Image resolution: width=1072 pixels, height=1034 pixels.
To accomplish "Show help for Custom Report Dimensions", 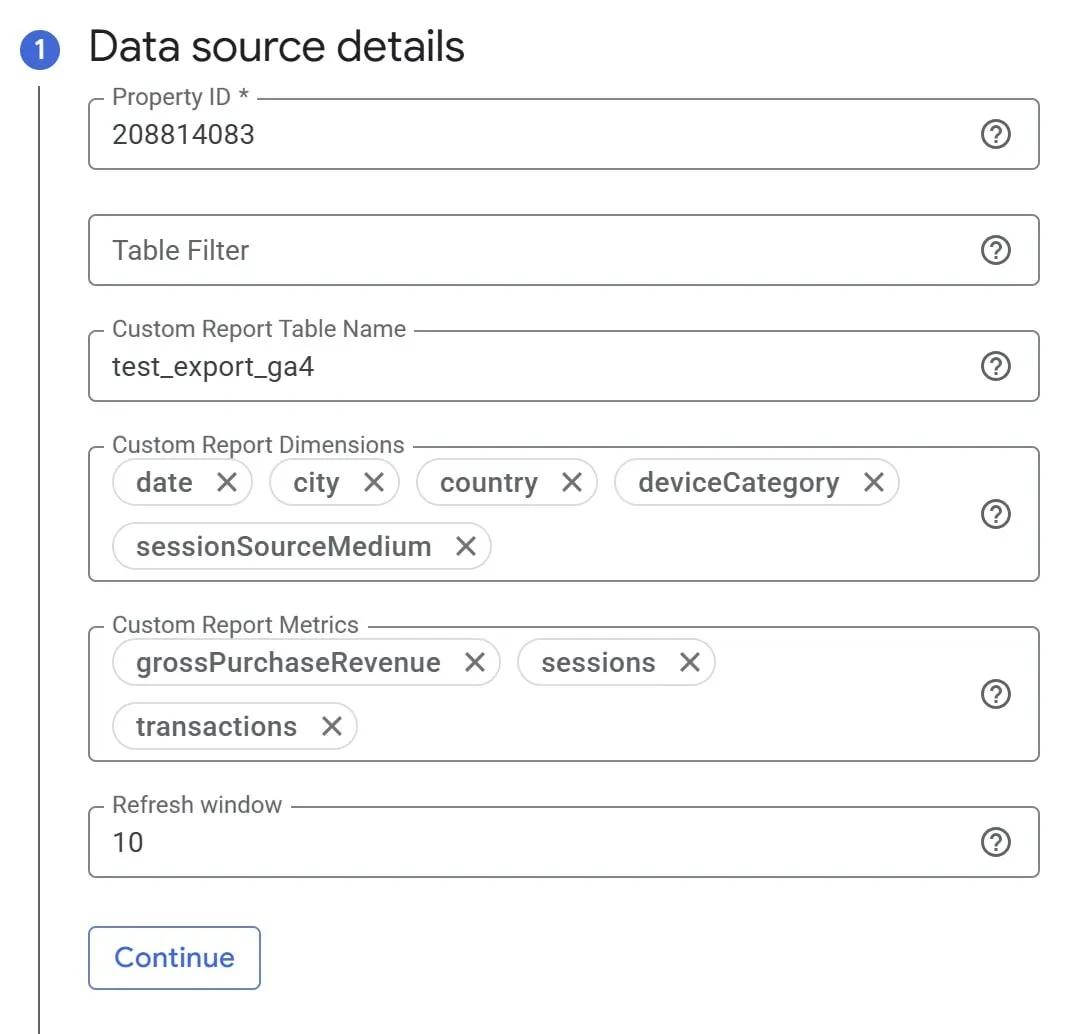I will [995, 514].
